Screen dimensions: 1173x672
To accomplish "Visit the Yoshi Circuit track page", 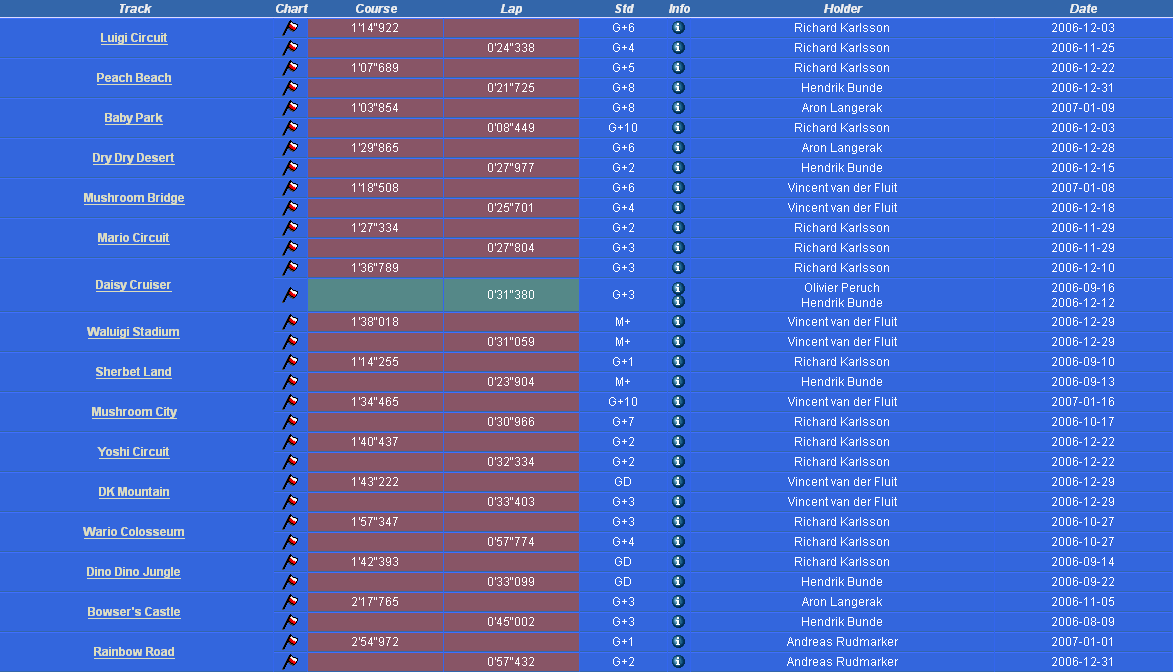I will click(x=133, y=452).
